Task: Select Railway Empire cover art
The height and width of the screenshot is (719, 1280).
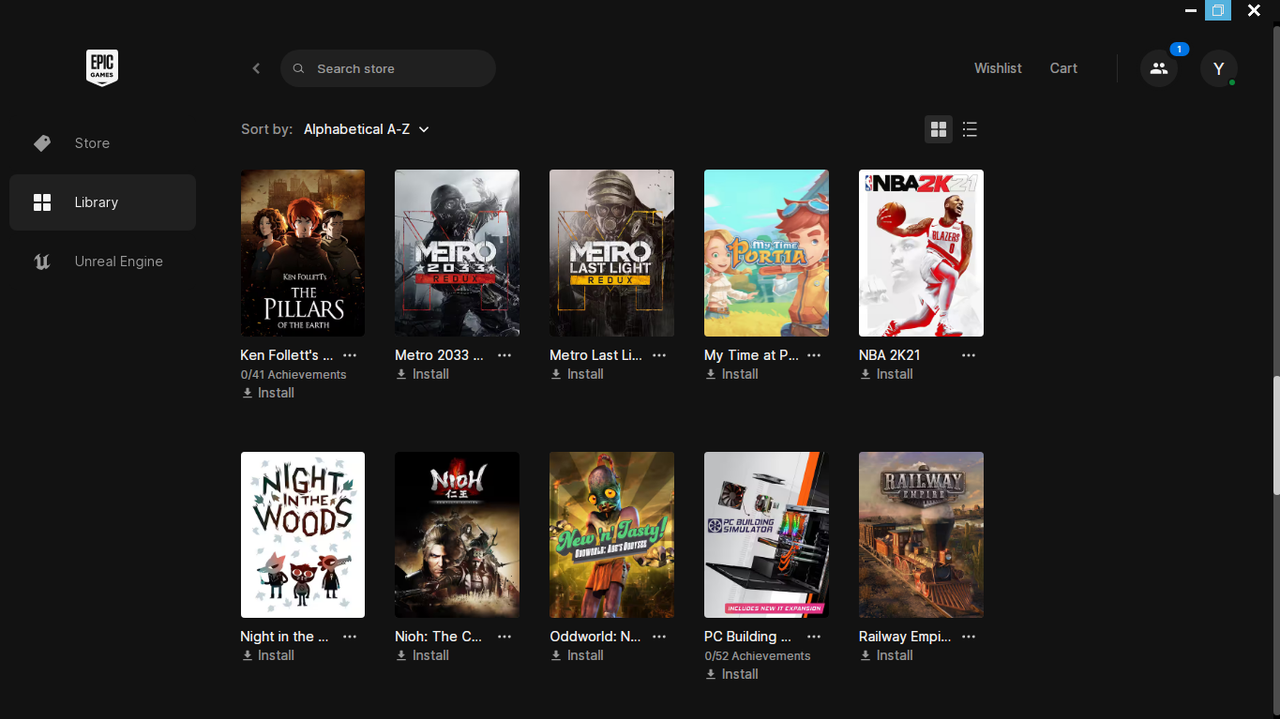Action: (x=921, y=535)
